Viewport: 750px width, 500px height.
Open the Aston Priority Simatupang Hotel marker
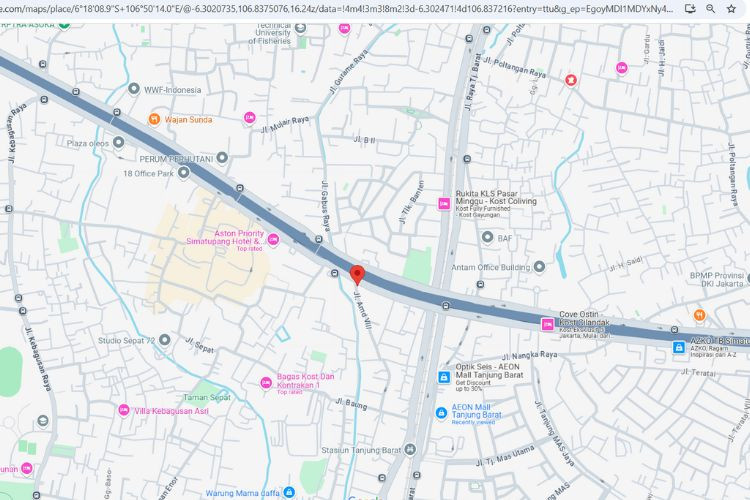[x=273, y=239]
